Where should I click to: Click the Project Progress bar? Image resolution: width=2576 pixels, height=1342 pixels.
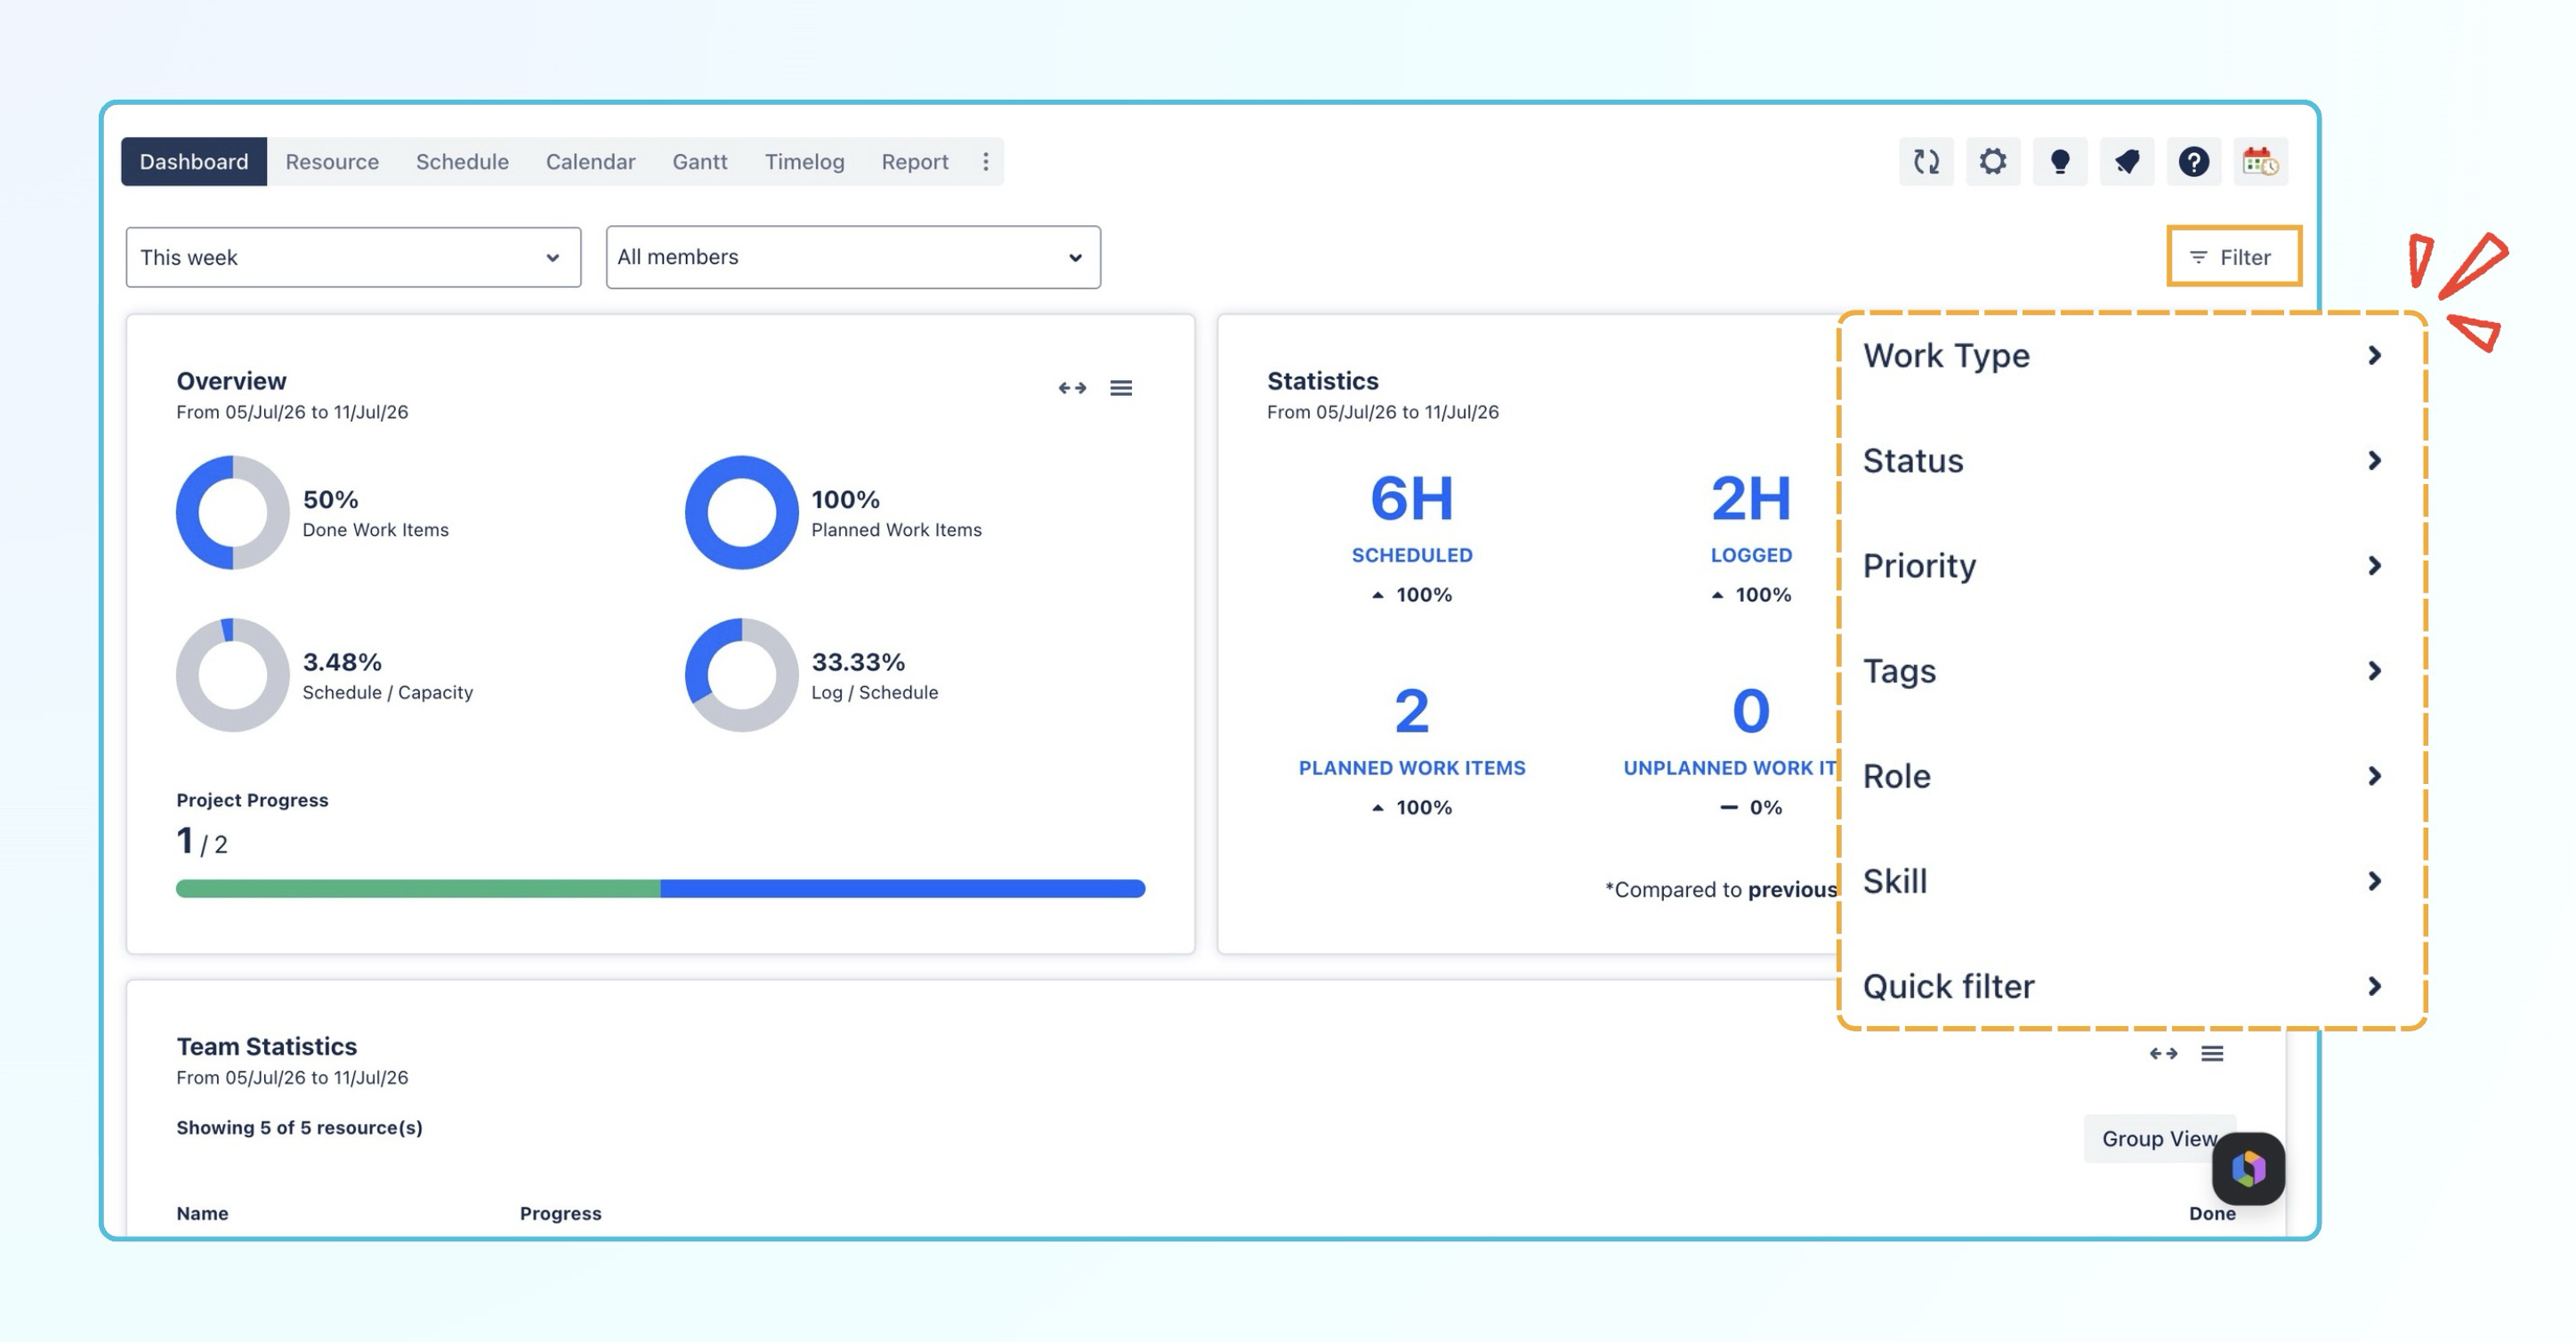pos(660,888)
